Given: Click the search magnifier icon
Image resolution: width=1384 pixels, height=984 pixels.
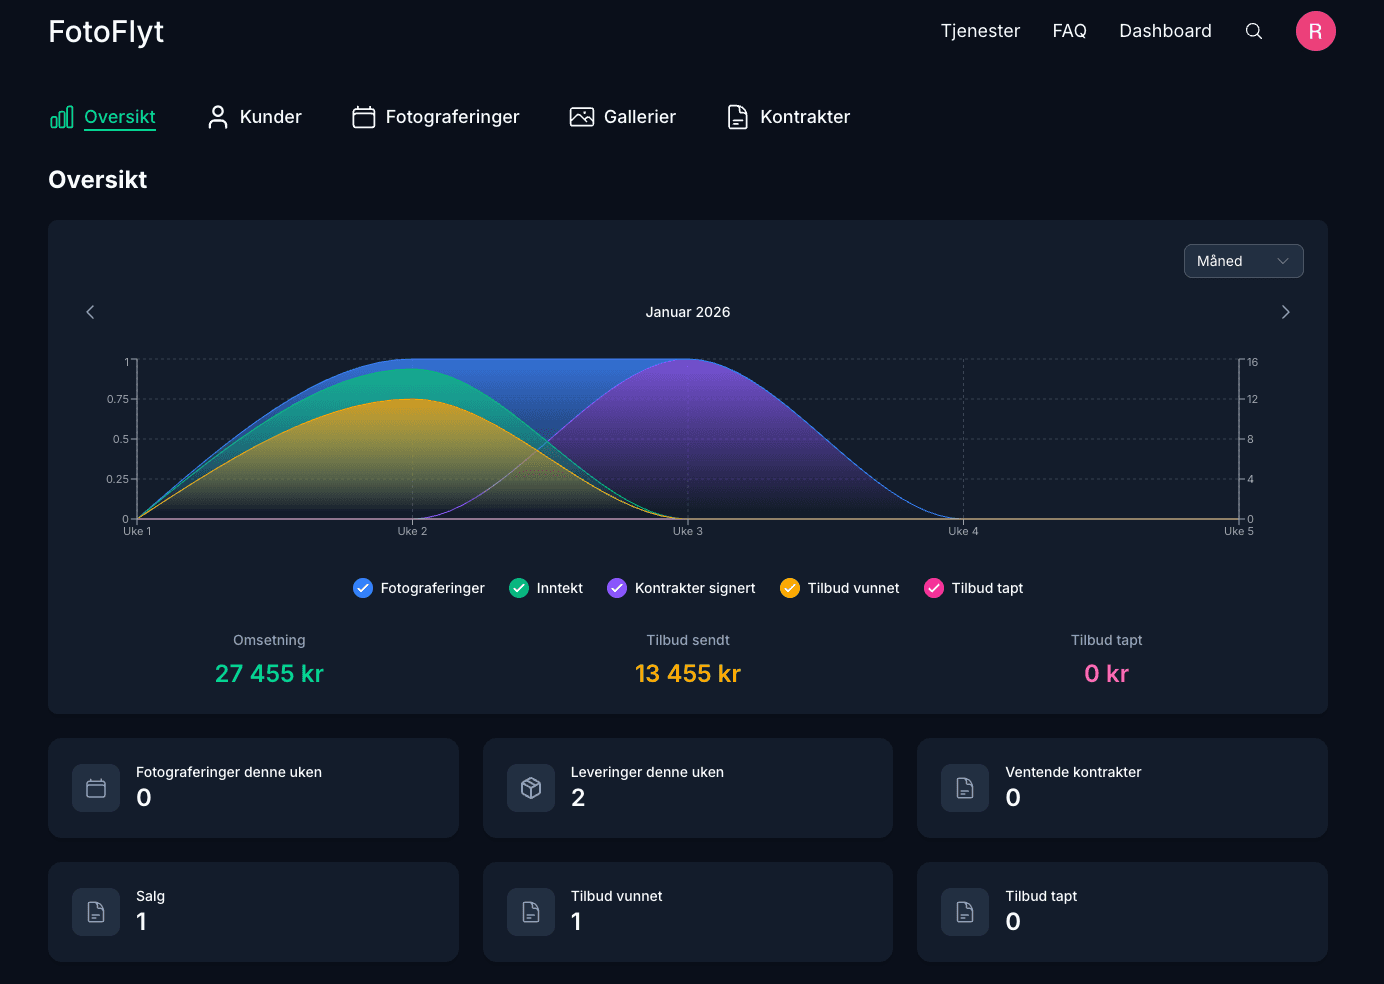Looking at the screenshot, I should [1253, 31].
